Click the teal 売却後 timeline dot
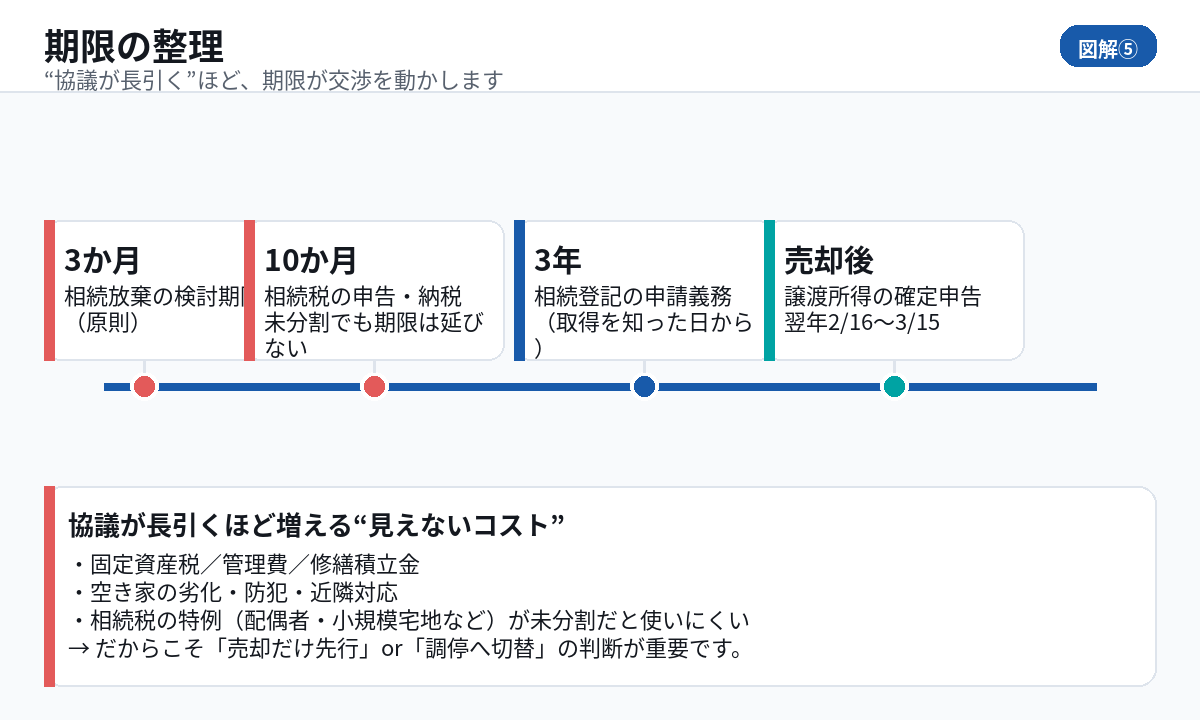This screenshot has width=1200, height=720. [894, 387]
